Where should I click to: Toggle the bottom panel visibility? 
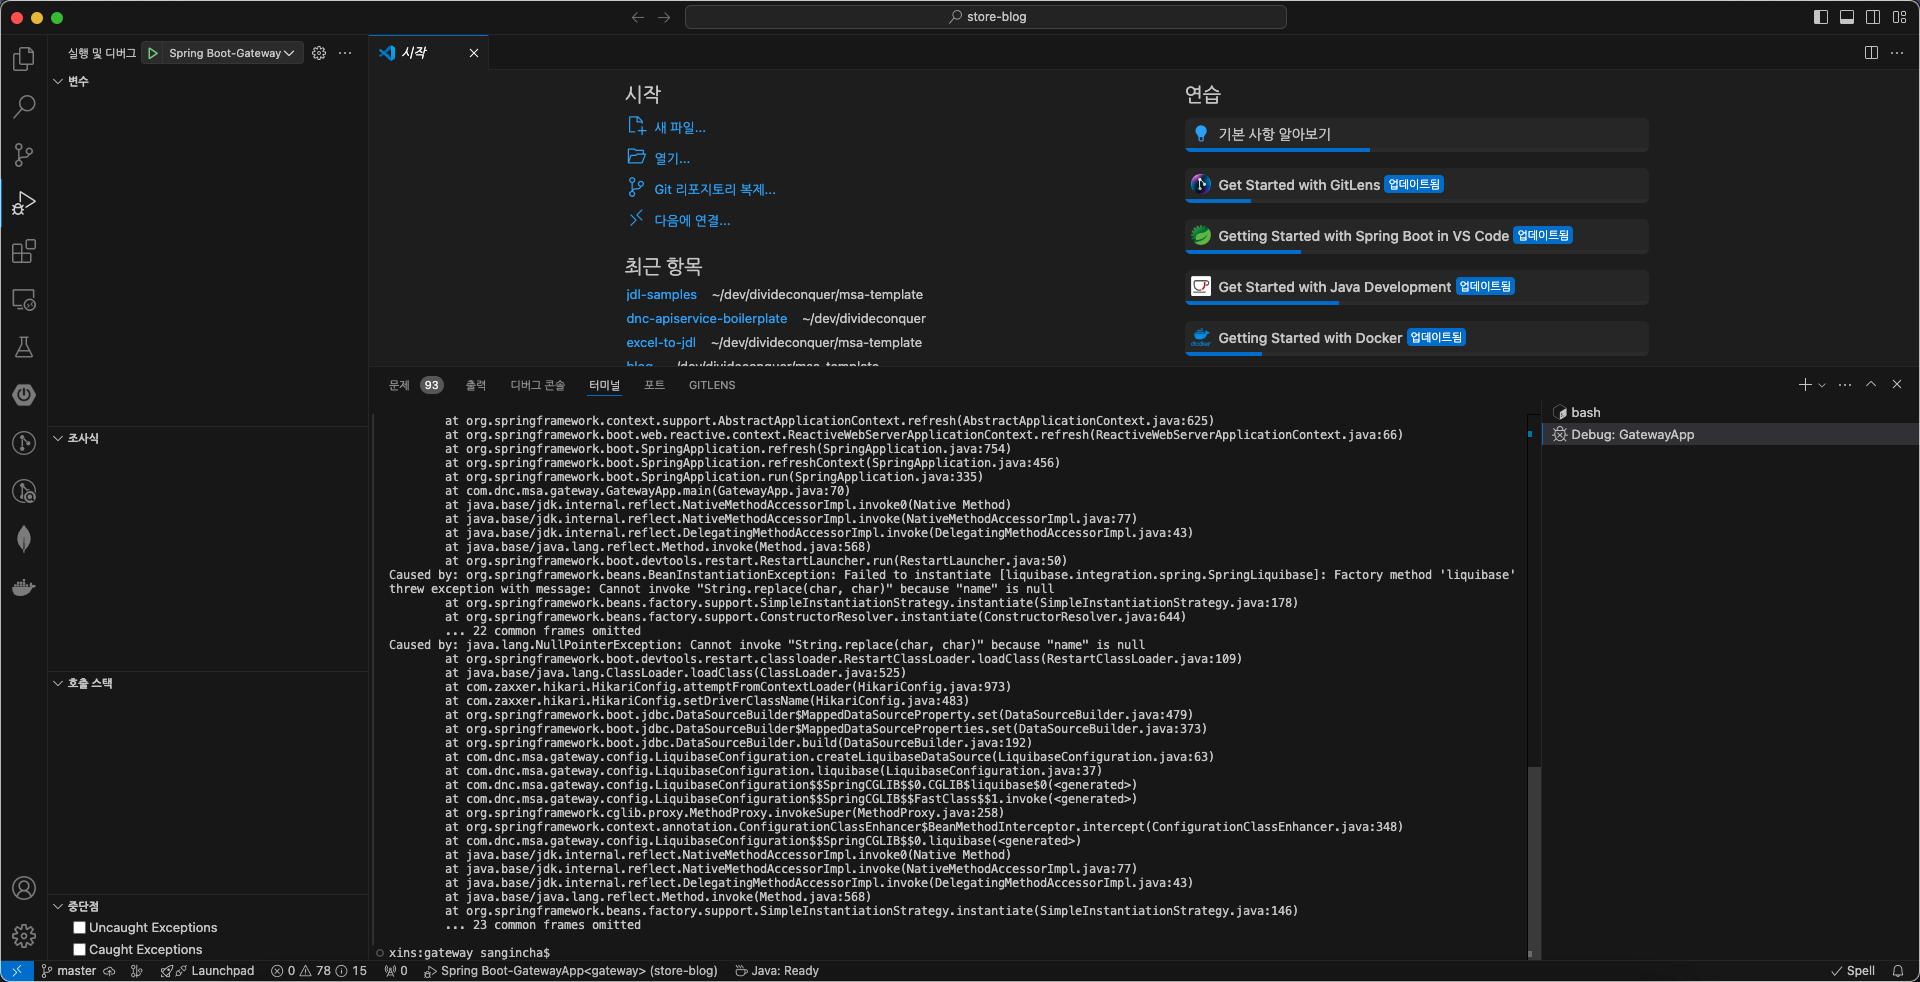click(1847, 17)
